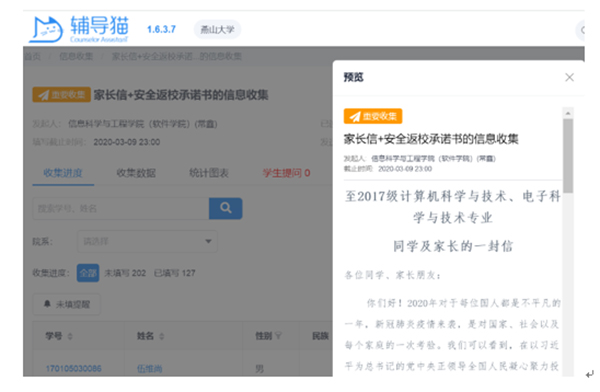Click the preview scrollbar up arrow
Image resolution: width=600 pixels, height=392 pixels.
568,113
